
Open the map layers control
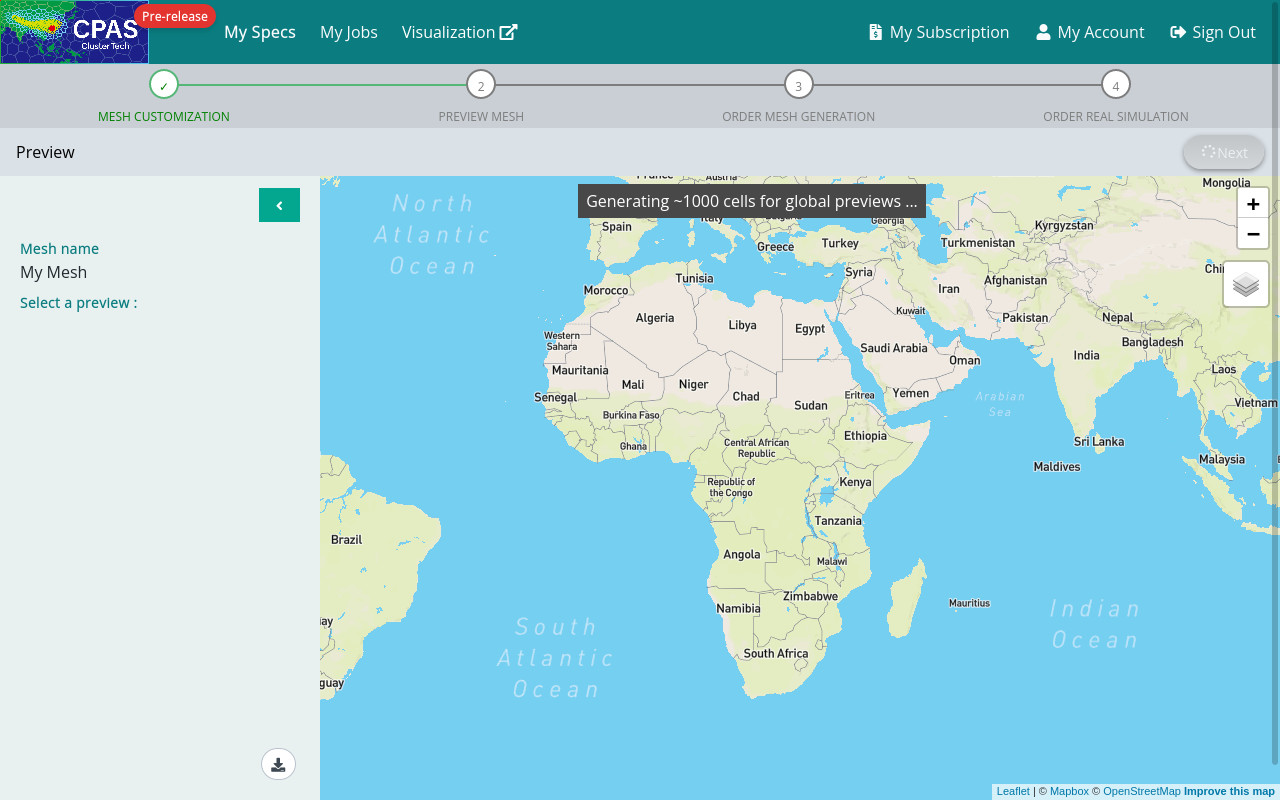pos(1246,285)
